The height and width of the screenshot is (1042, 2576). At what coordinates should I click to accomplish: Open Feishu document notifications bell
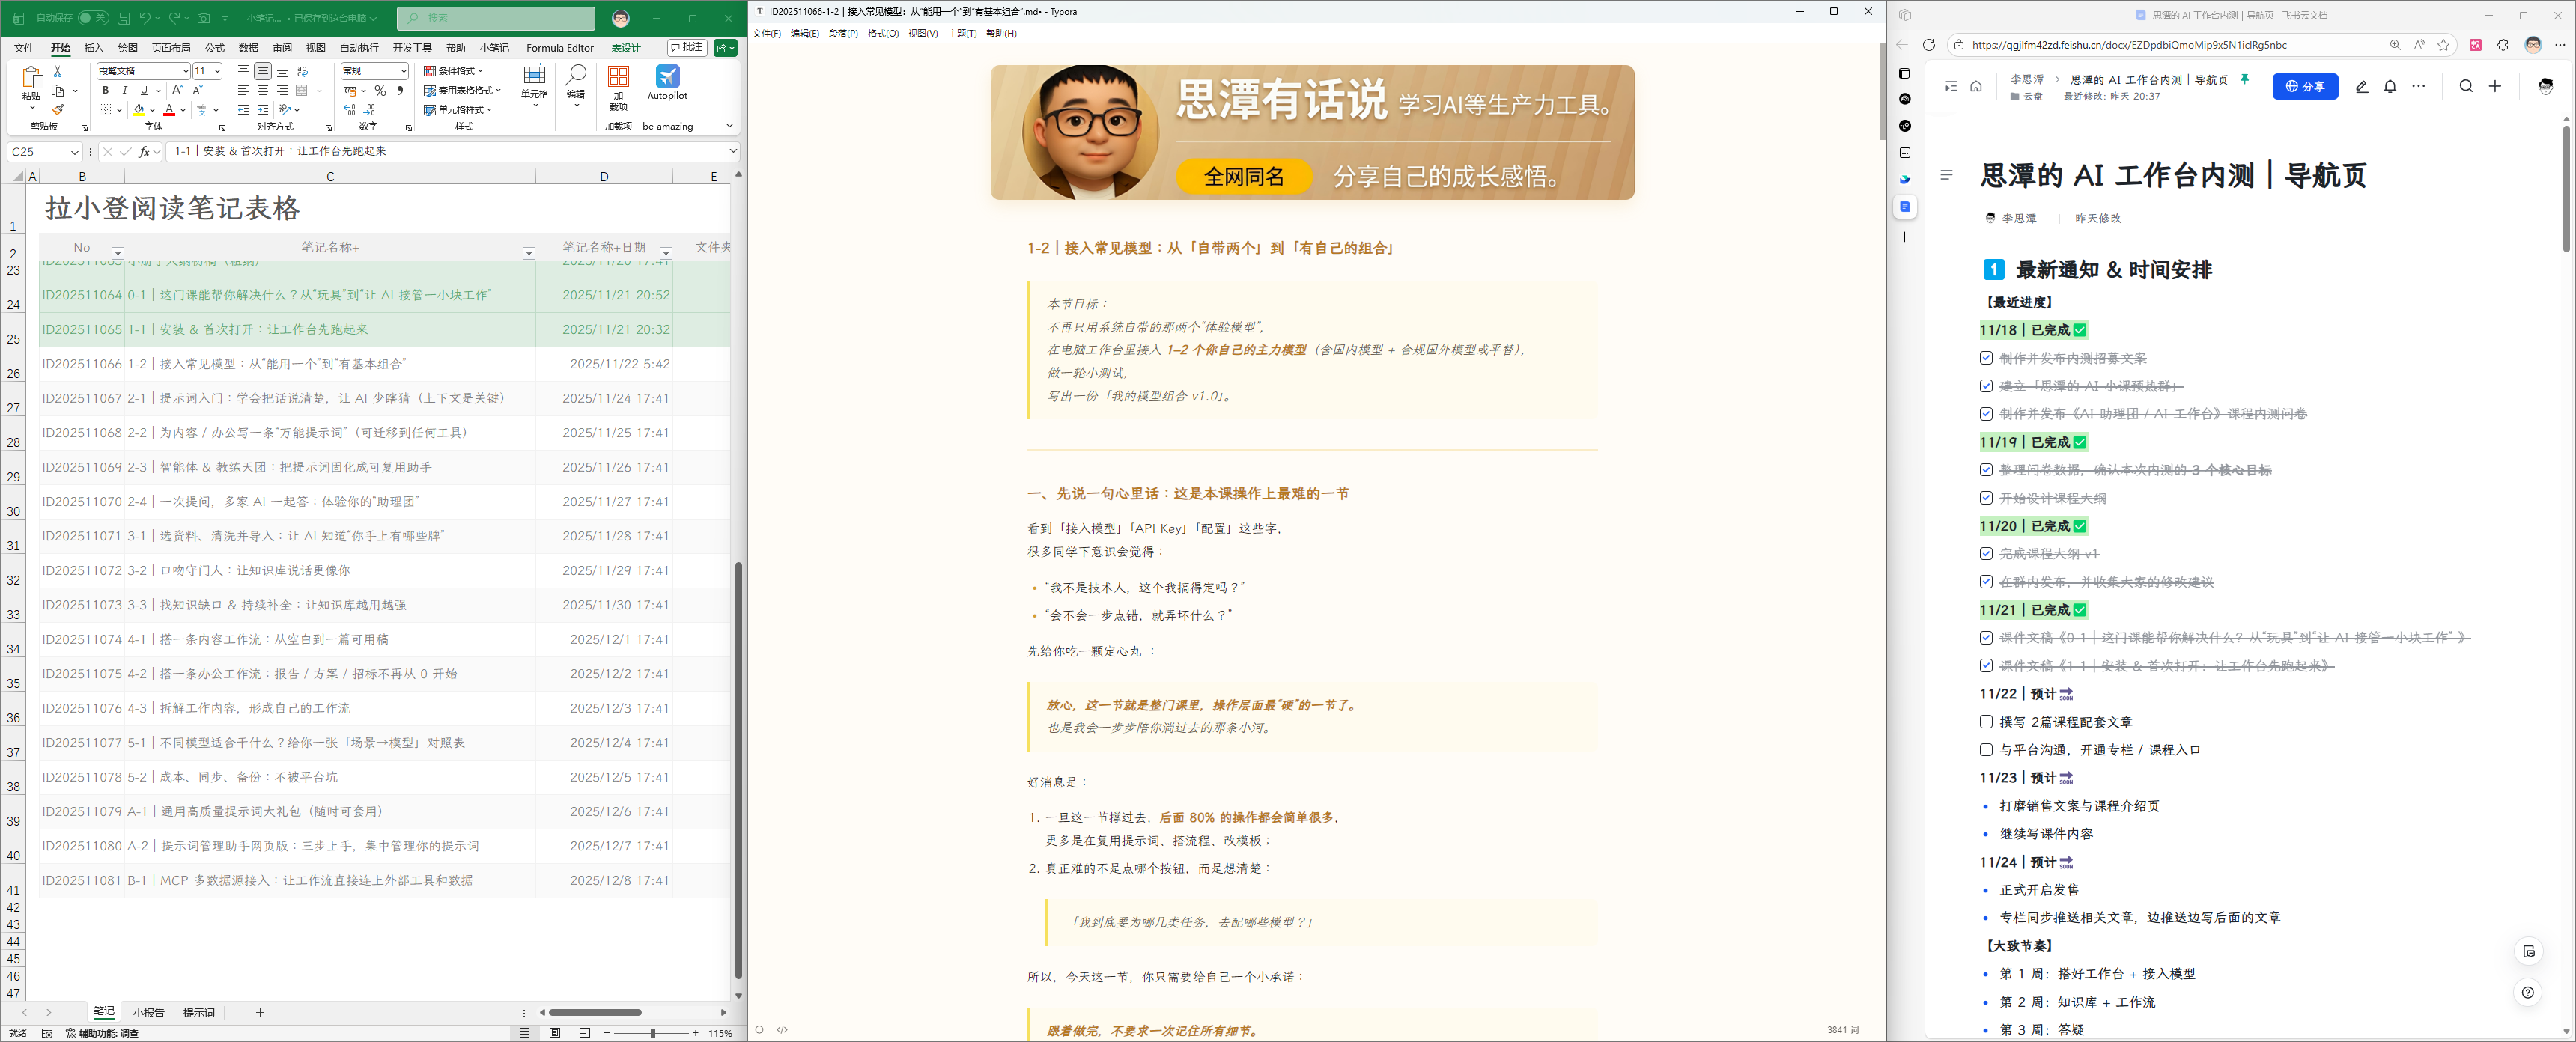click(x=2390, y=87)
